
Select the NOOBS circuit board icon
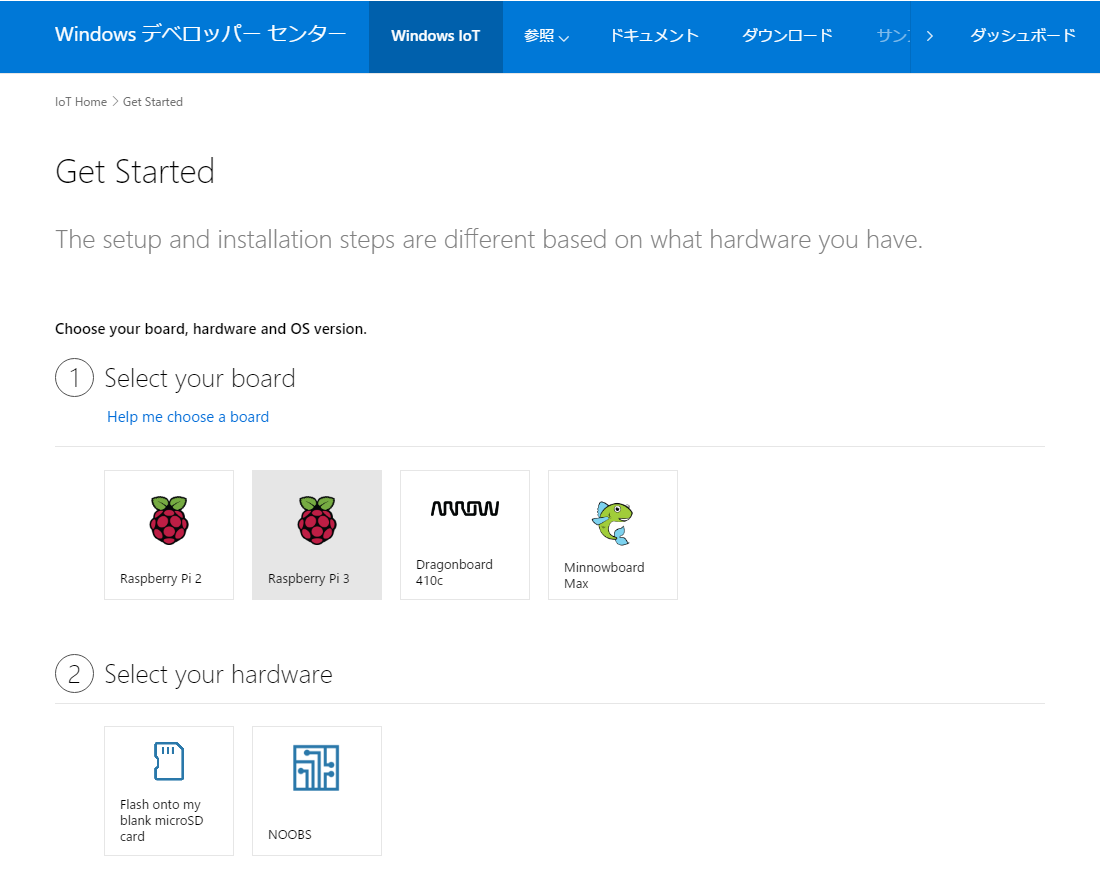[316, 768]
